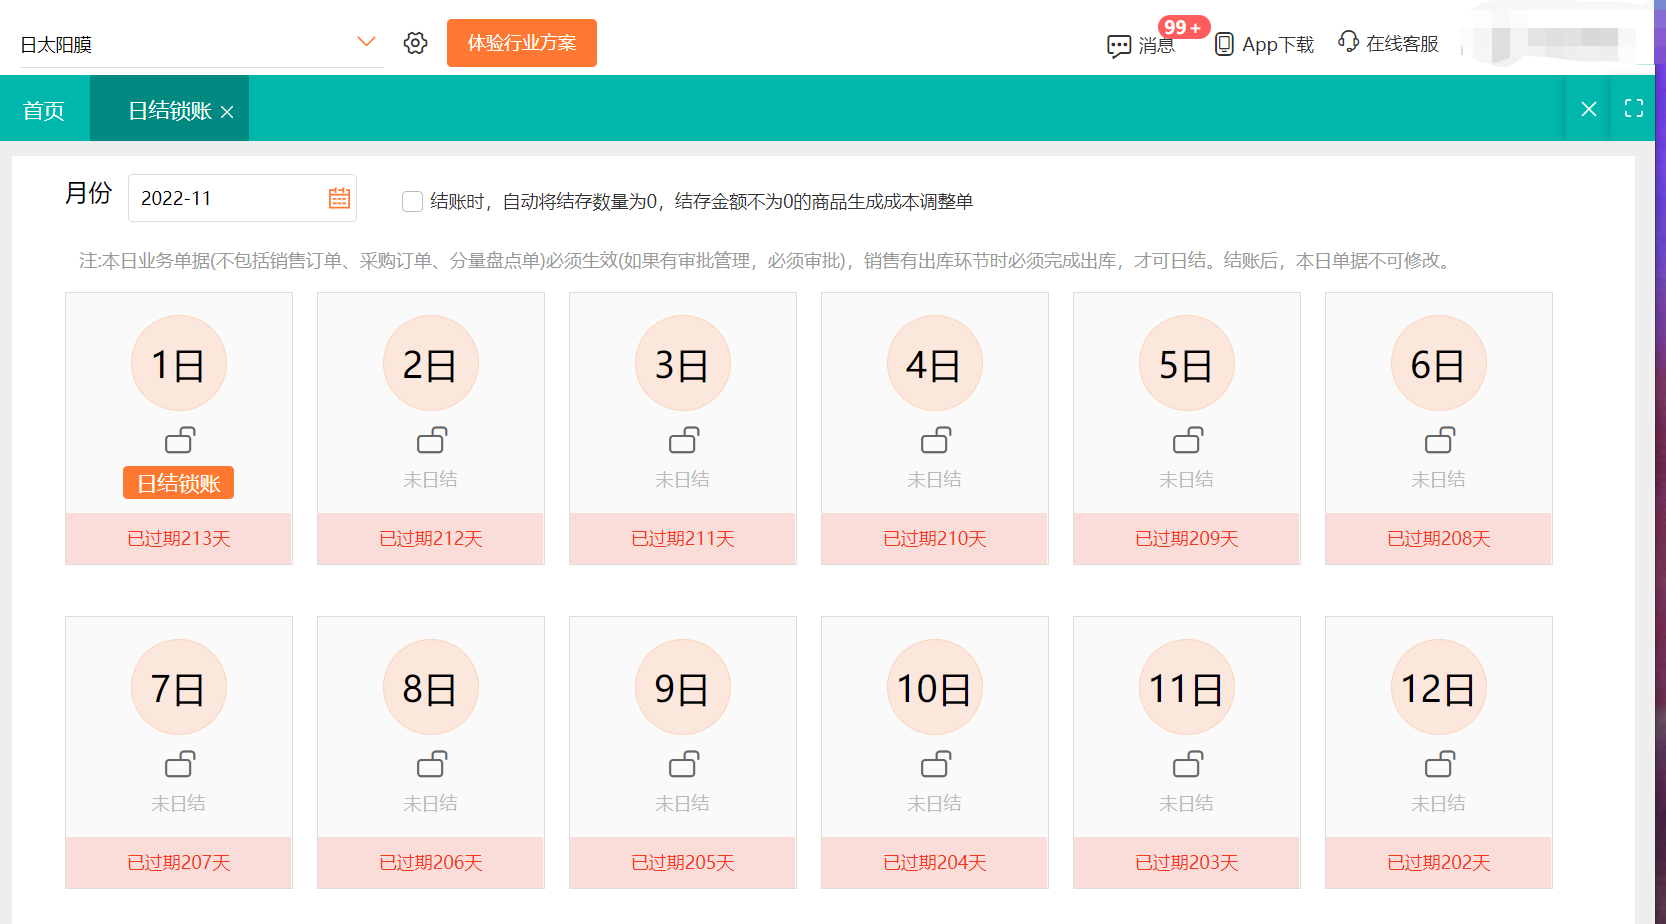Expand the 日太阳膜 company dropdown
The height and width of the screenshot is (924, 1666).
pos(365,40)
